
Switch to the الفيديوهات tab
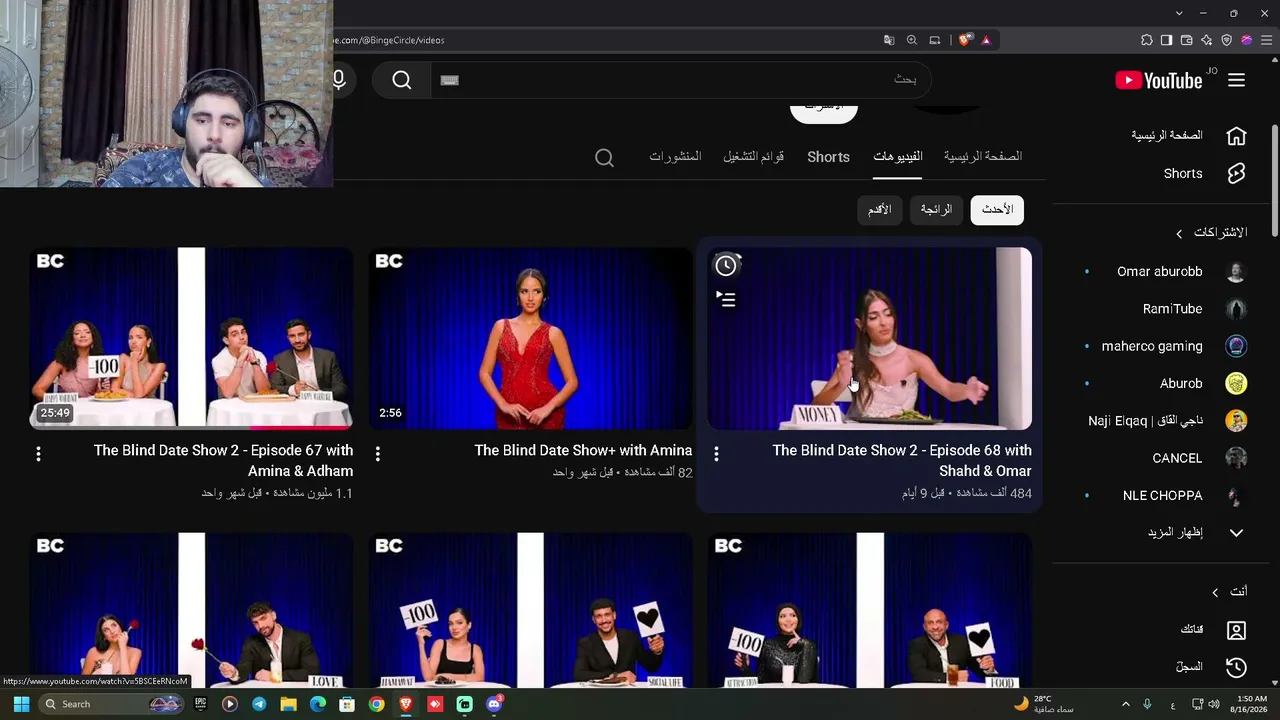pos(897,157)
